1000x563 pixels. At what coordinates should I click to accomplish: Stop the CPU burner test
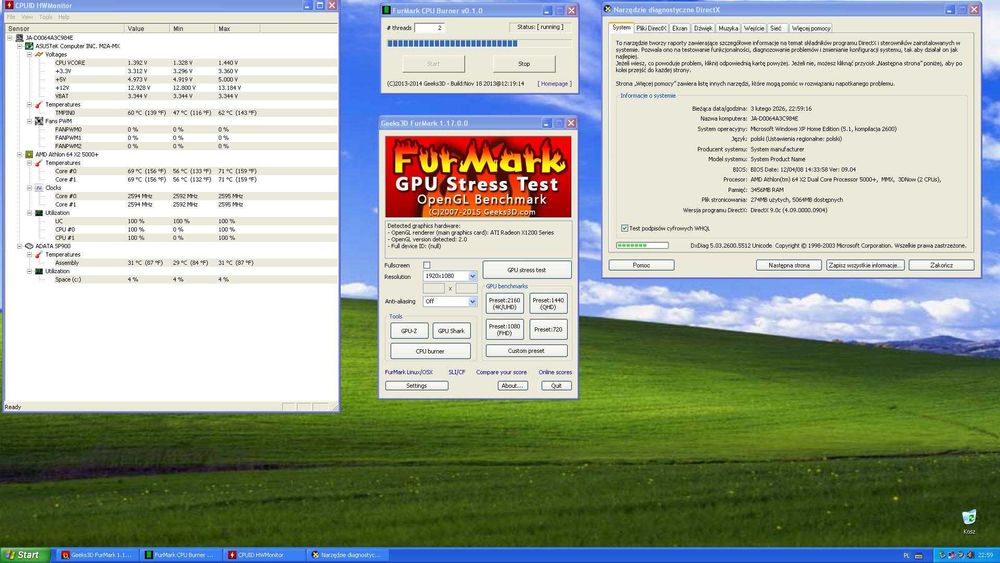point(524,64)
